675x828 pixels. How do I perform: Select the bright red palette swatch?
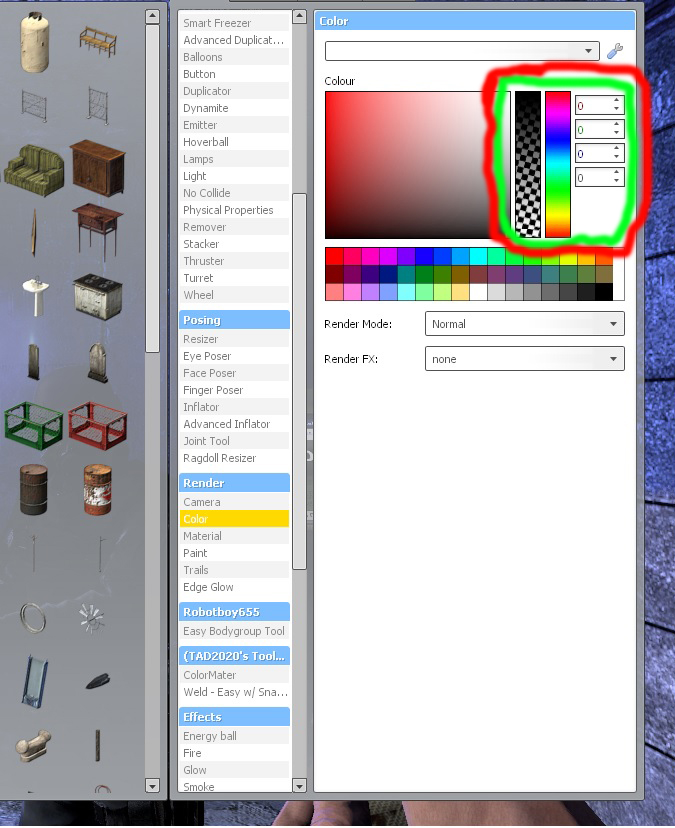pos(334,256)
